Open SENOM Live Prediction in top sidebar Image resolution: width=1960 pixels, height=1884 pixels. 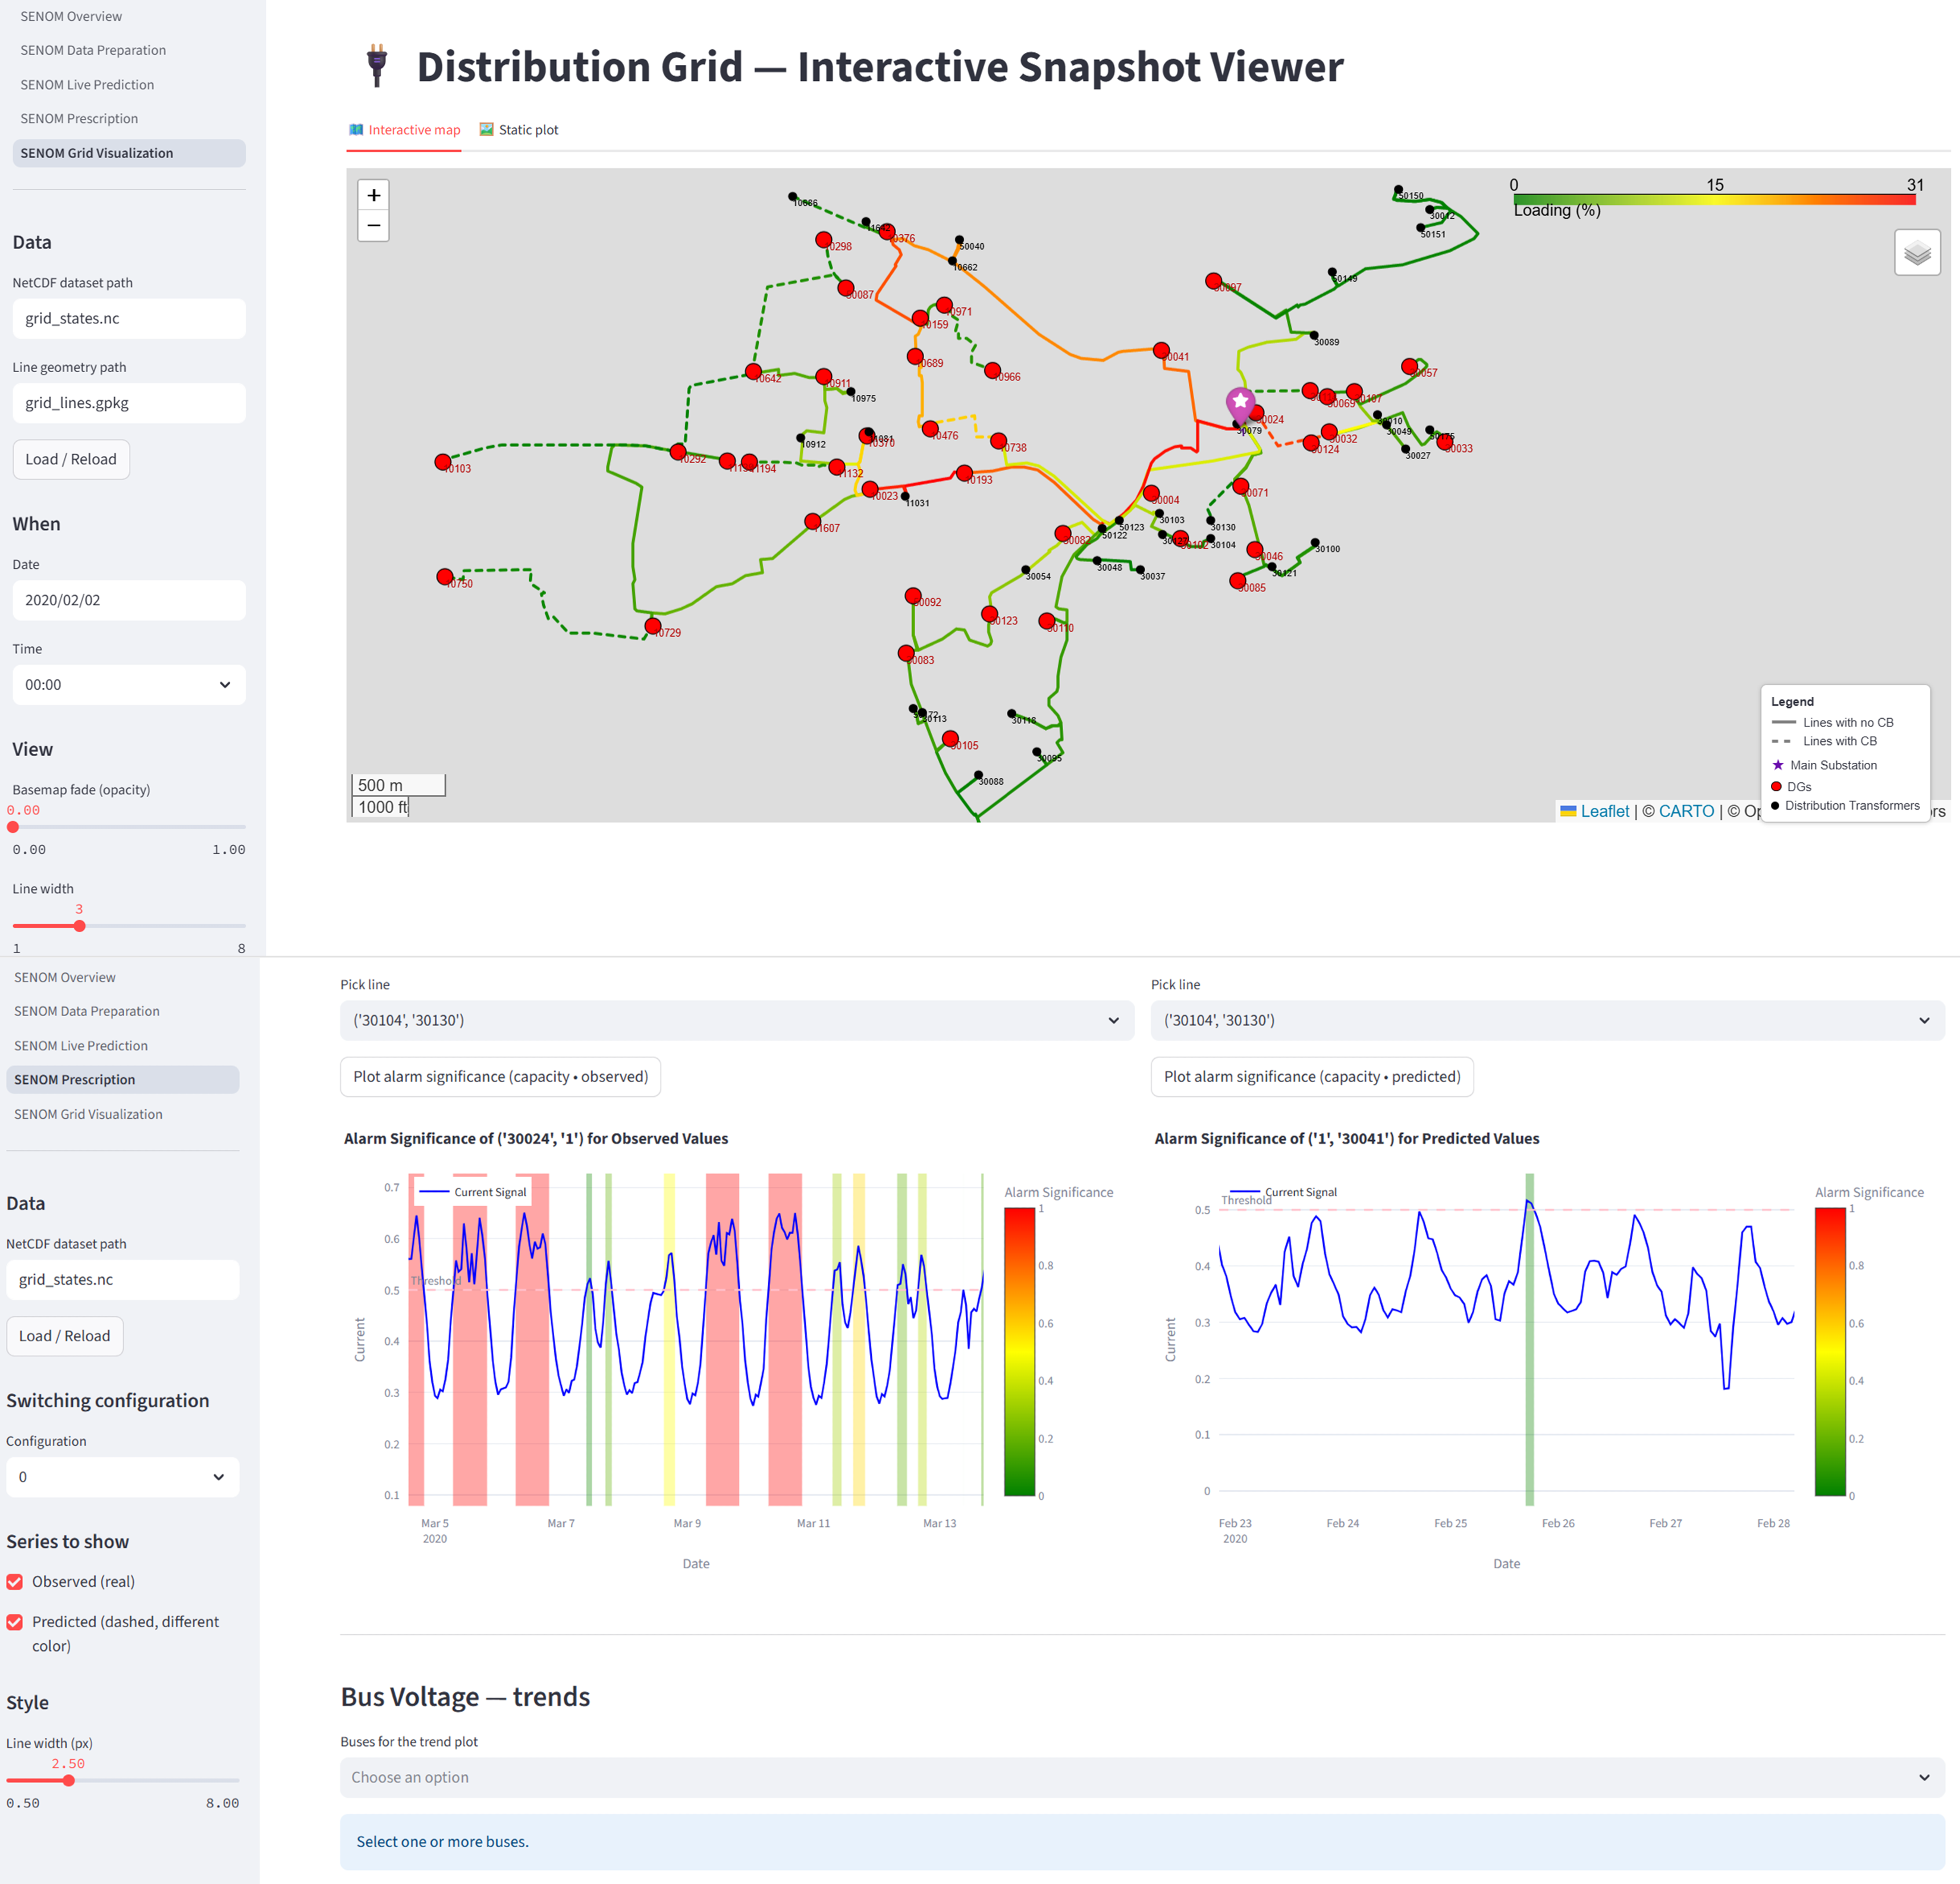87,85
